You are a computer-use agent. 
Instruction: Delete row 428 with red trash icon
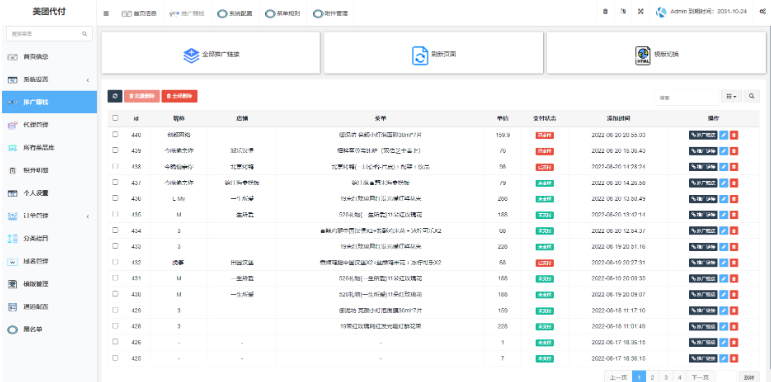(x=734, y=326)
